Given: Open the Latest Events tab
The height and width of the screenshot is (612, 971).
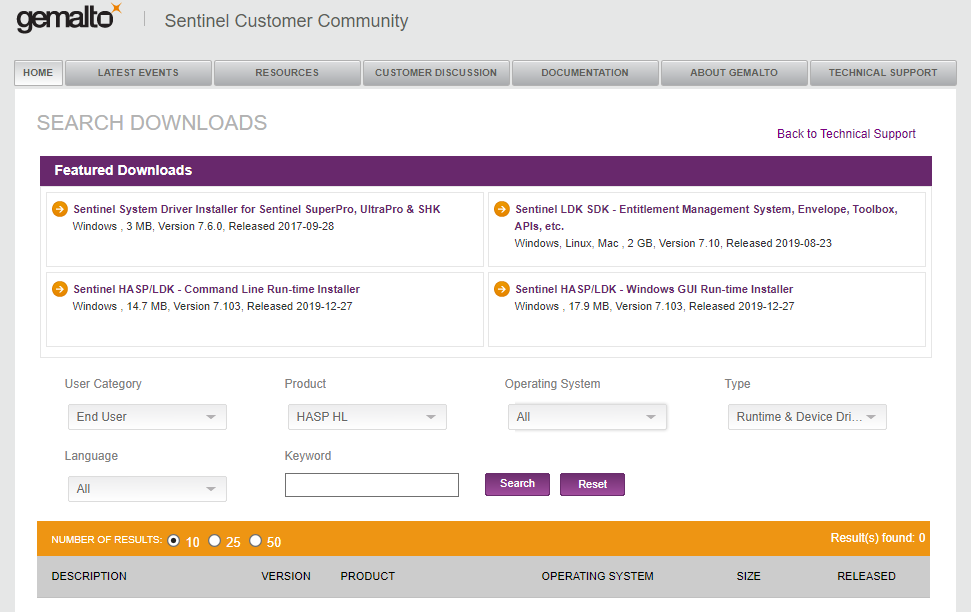Looking at the screenshot, I should pyautogui.click(x=138, y=72).
